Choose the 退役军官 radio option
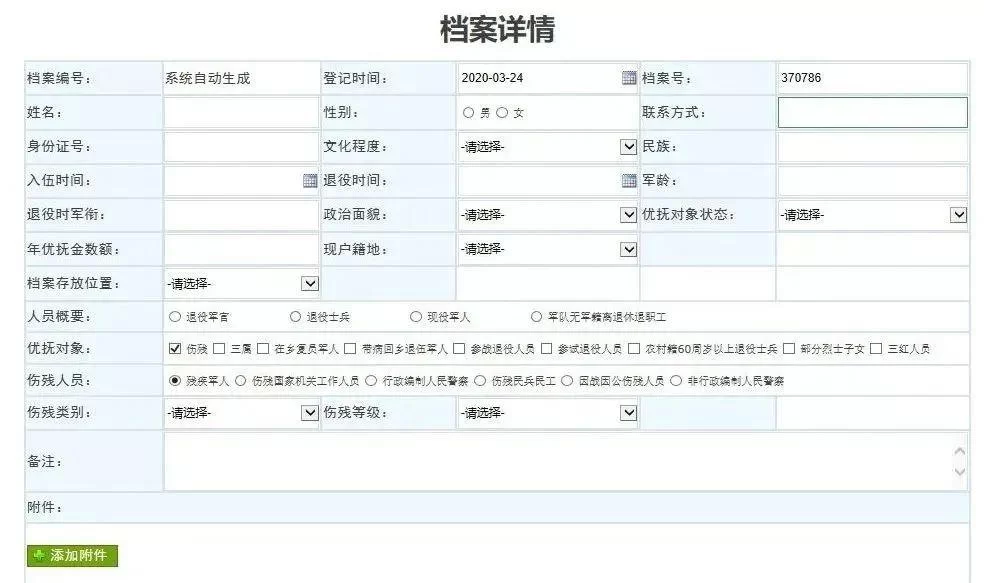This screenshot has height=583, width=984. (x=175, y=317)
